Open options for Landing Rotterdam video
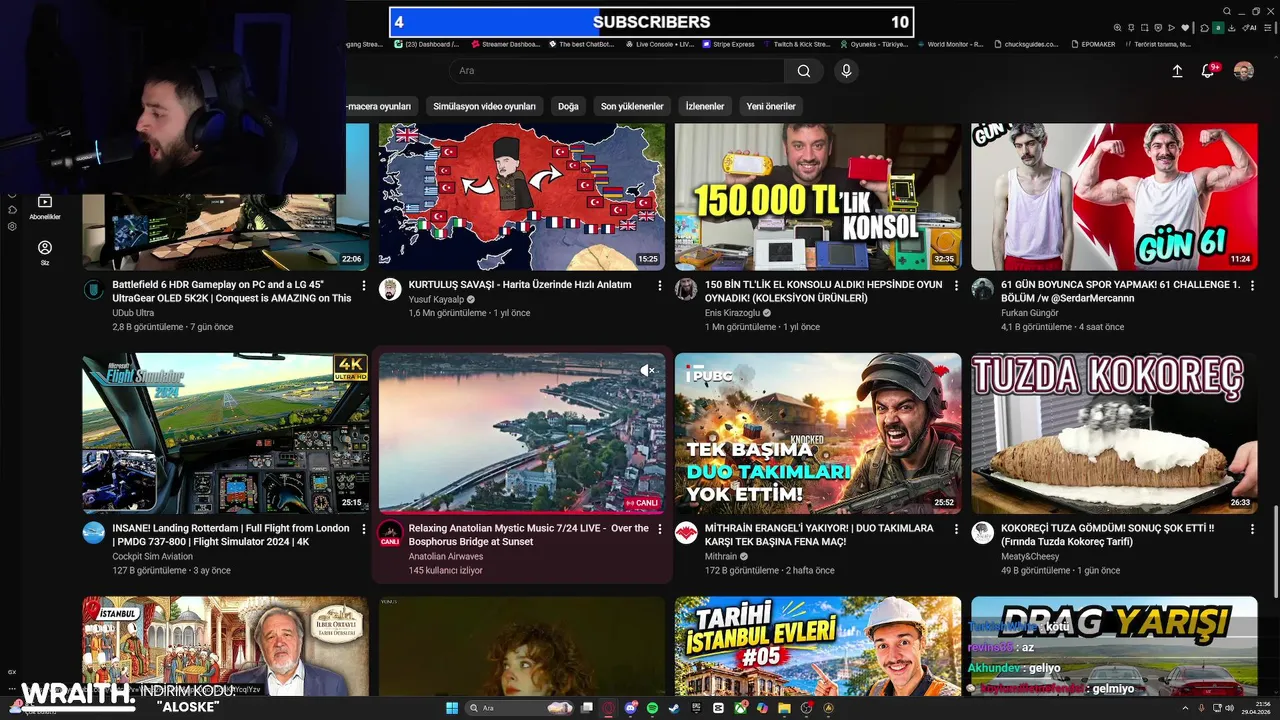1280x720 pixels. 363,529
